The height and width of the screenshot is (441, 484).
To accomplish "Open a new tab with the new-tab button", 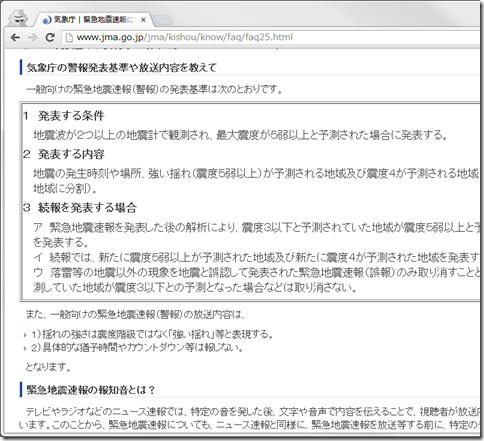I will [x=163, y=20].
